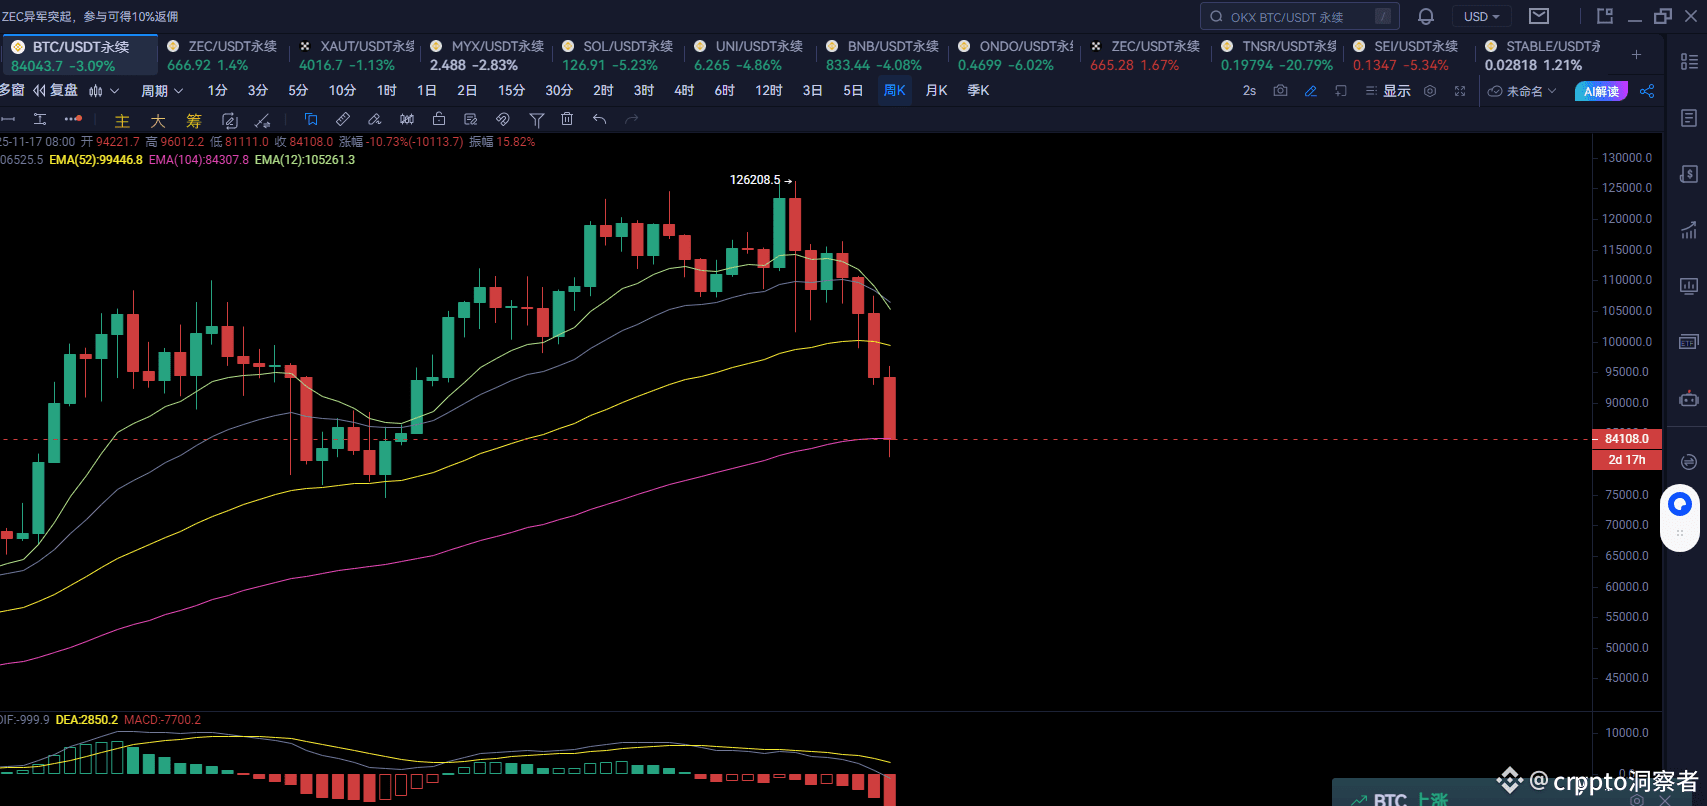This screenshot has height=806, width=1707.
Task: Open more drawing tools with red dot
Action: click(73, 119)
